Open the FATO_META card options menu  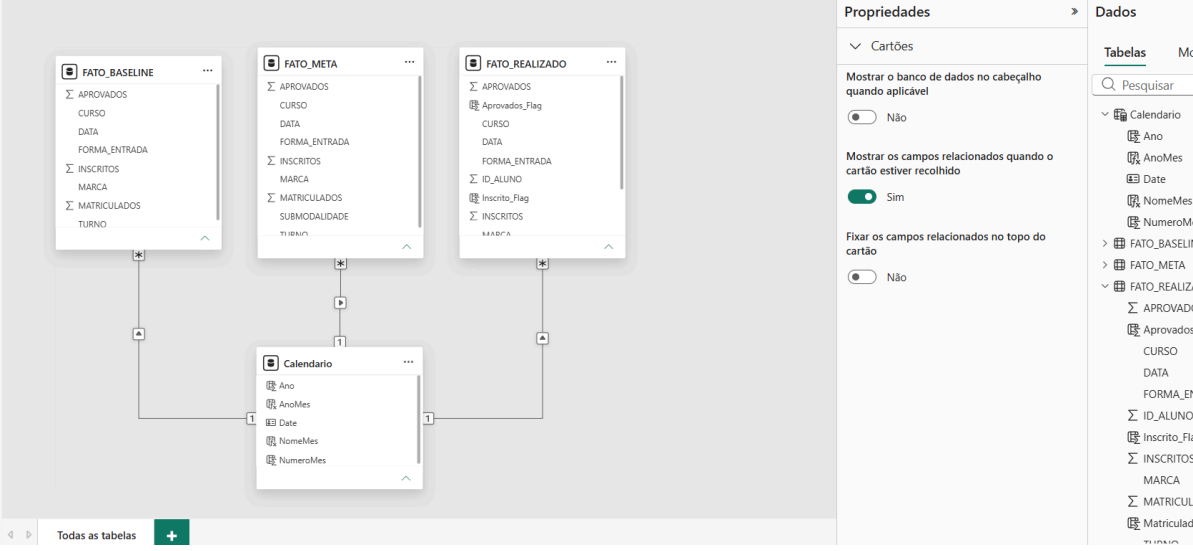tap(409, 62)
